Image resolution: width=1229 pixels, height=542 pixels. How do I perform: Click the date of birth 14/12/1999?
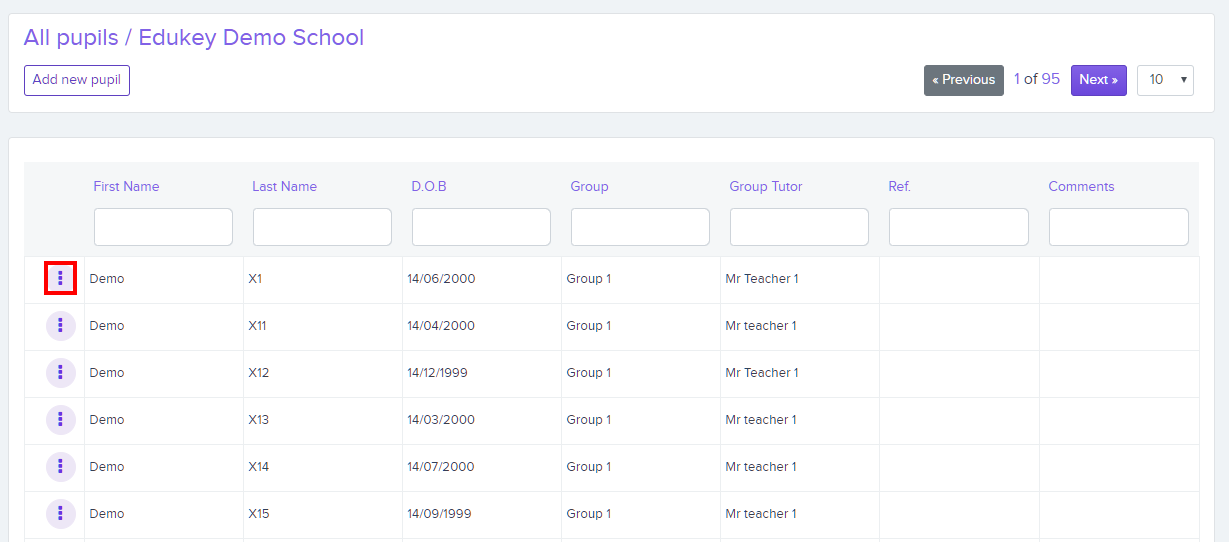[437, 373]
